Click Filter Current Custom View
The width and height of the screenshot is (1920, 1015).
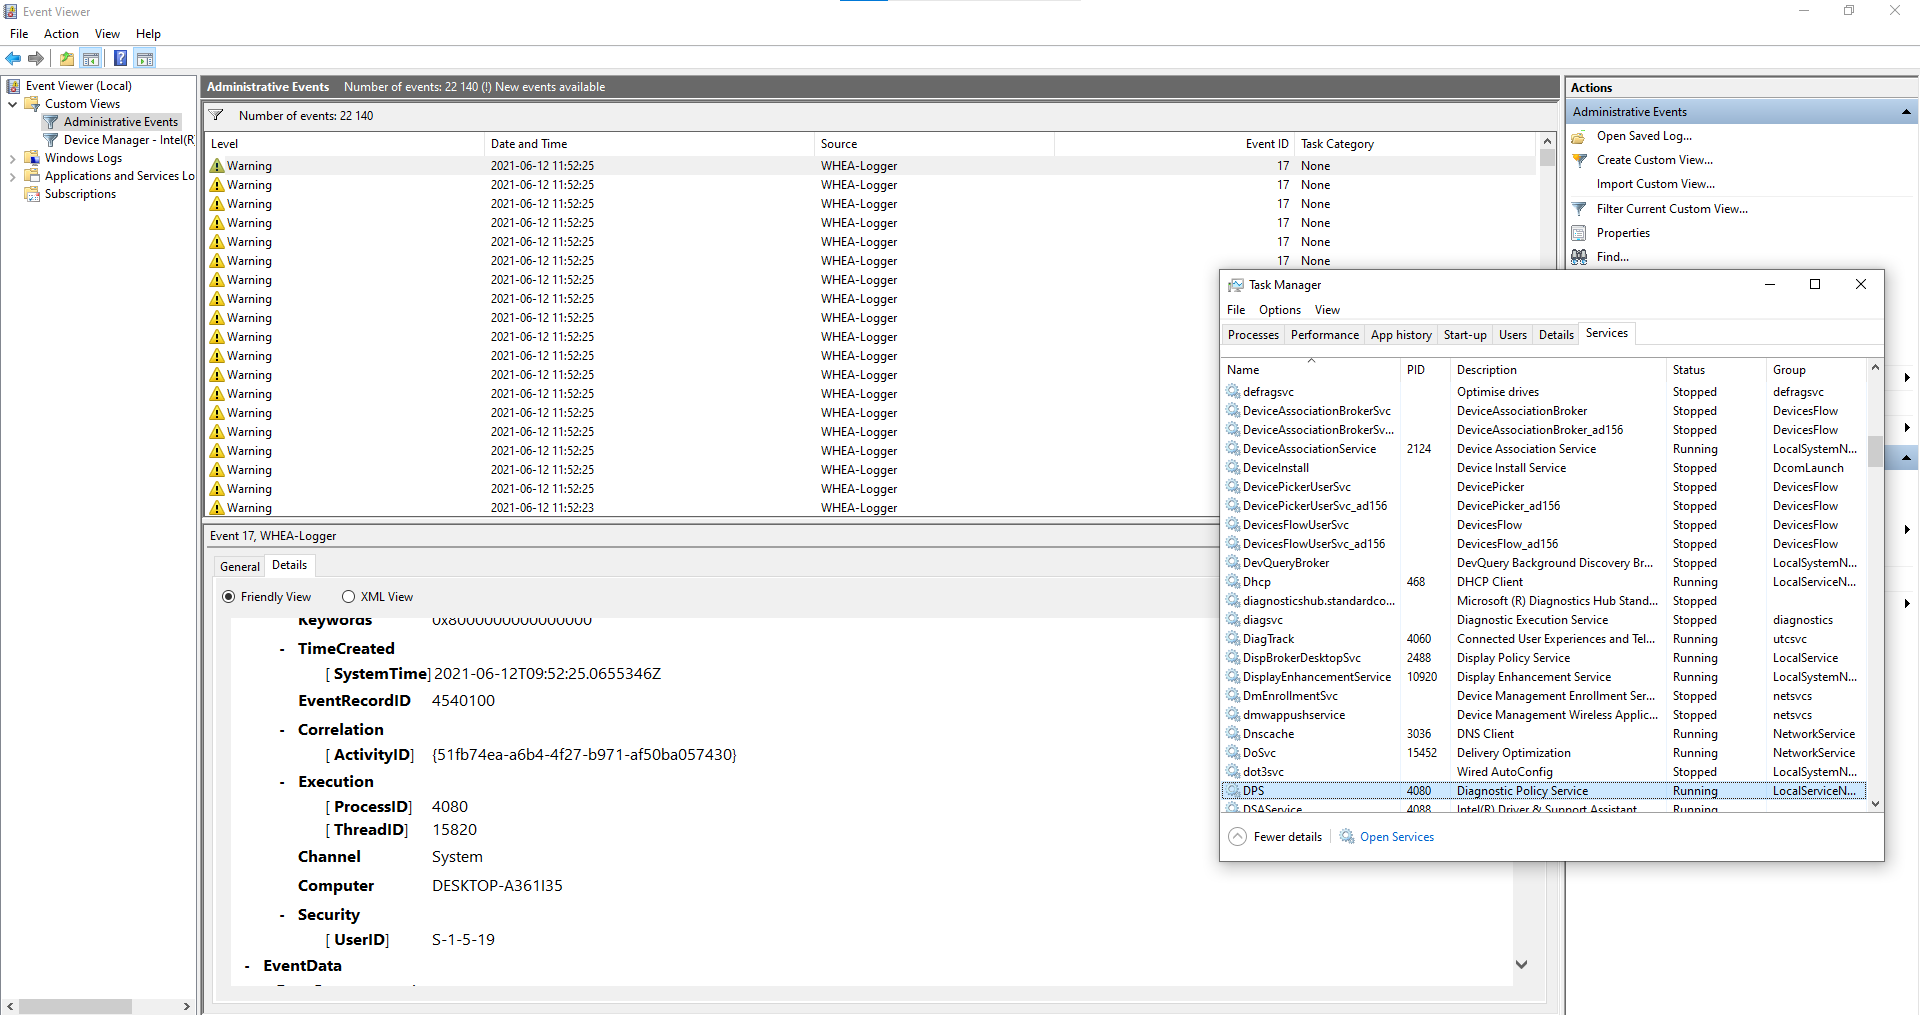pos(1671,208)
